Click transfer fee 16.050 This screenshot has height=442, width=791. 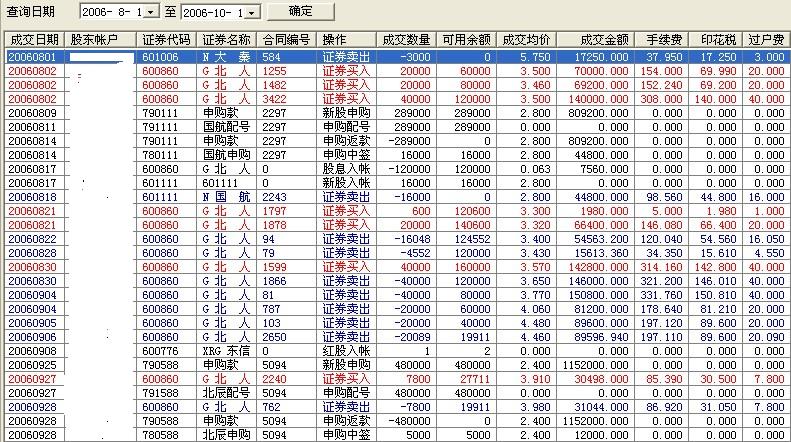[767, 239]
